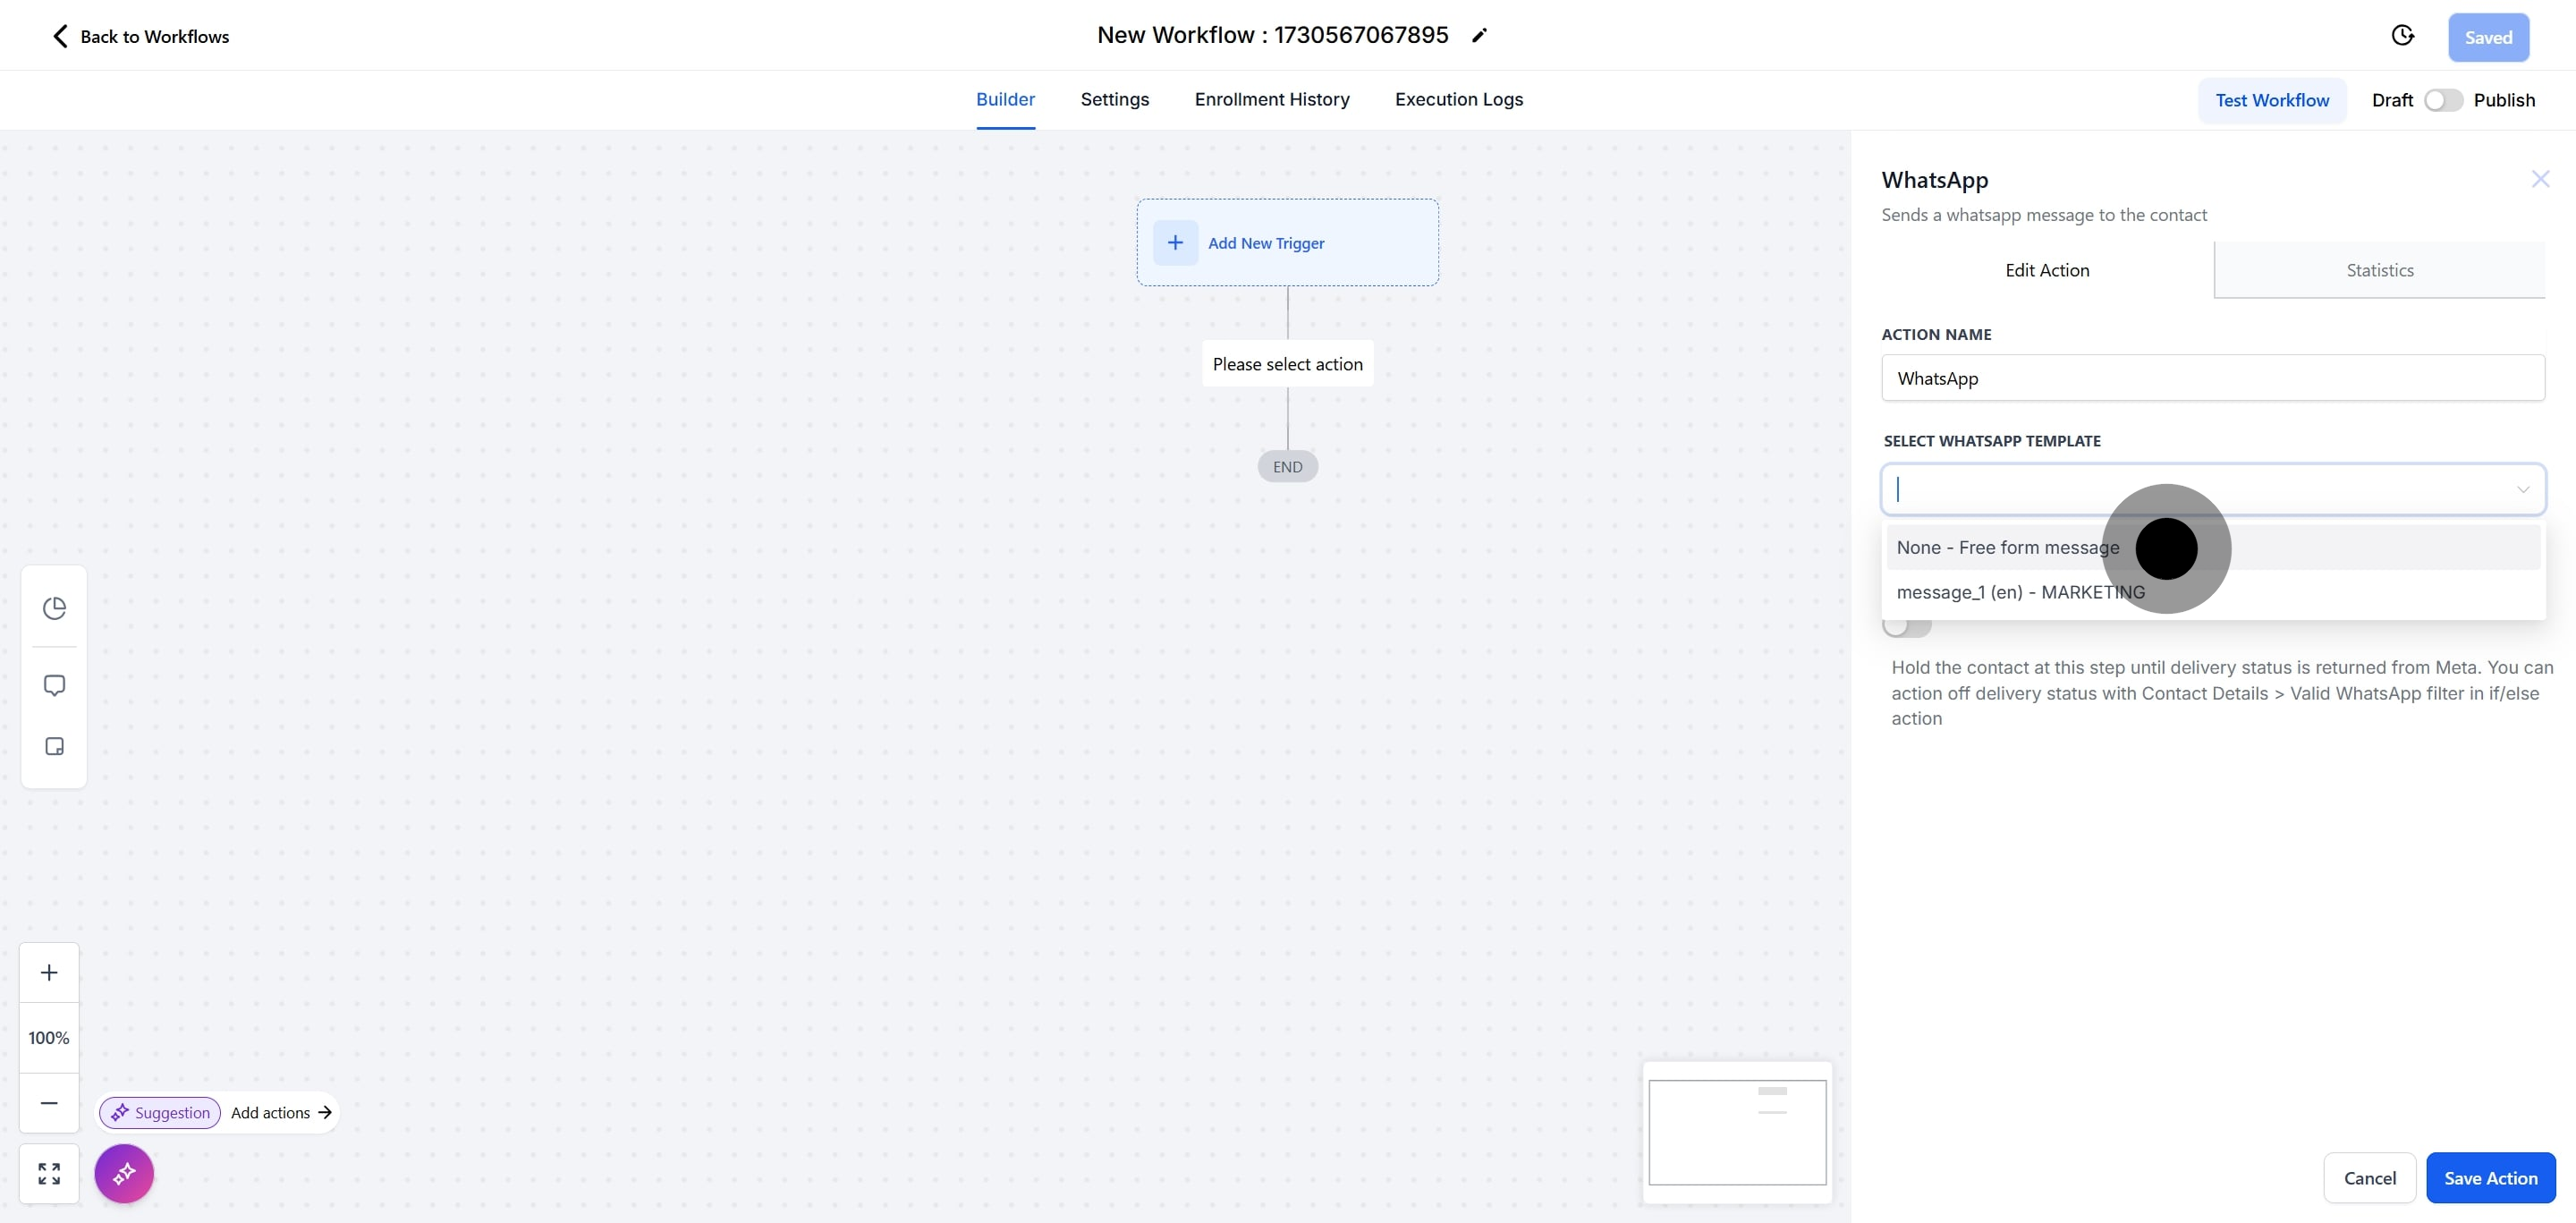
Task: Choose message_1 (en) - MARKETING template
Action: (x=2213, y=593)
